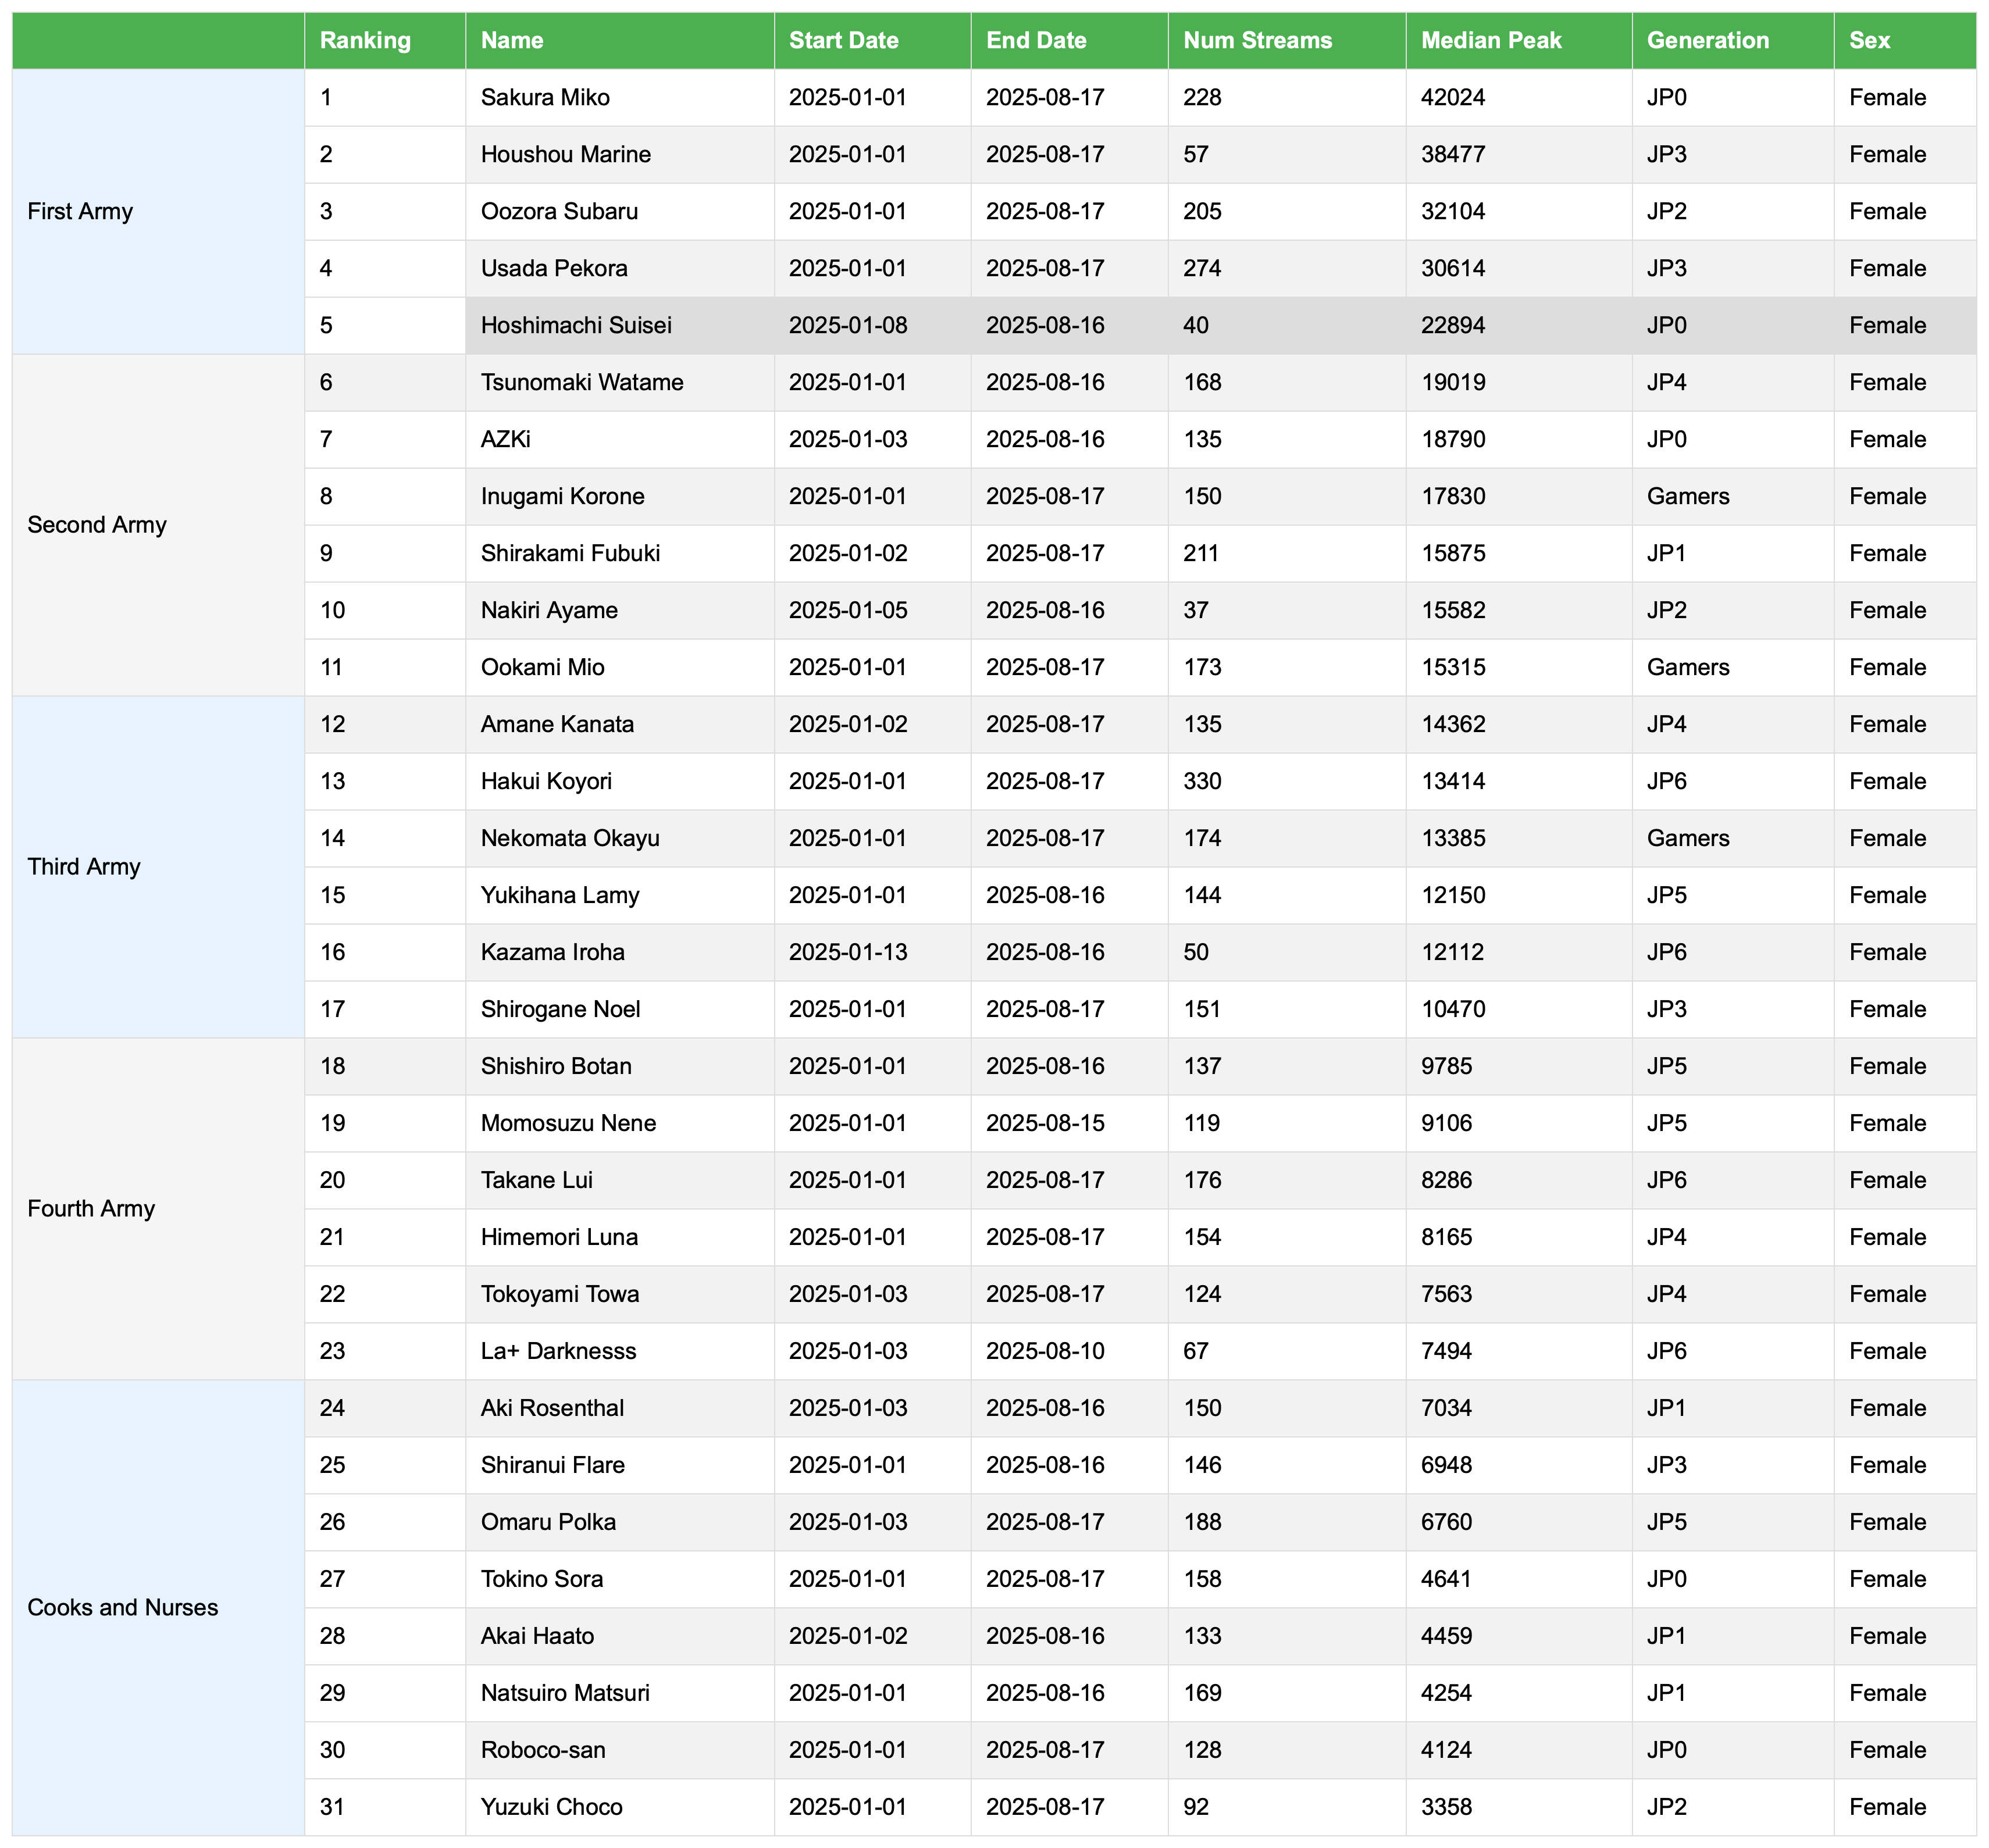Viewport: 1989px width, 1848px height.
Task: Click the name Sakura Miko
Action: (x=545, y=97)
